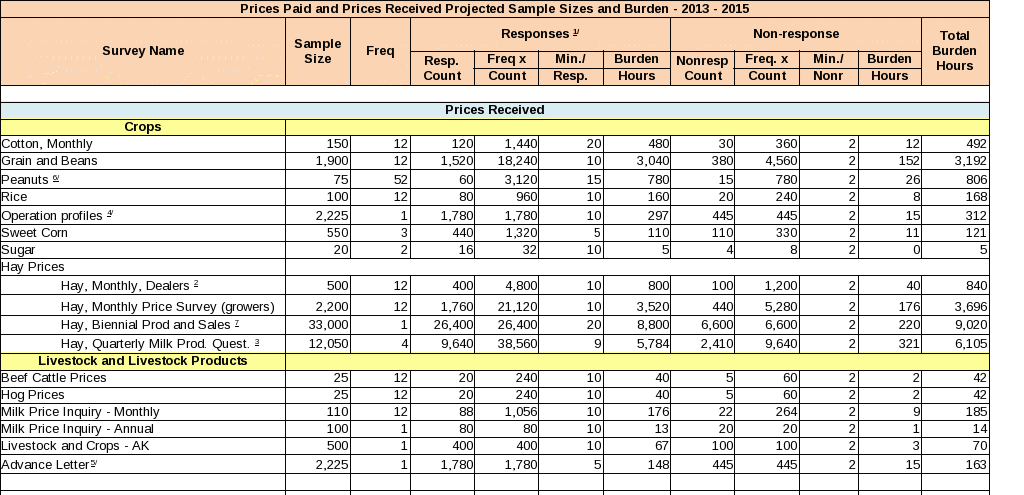Open the Peanuts footnote reference

tap(56, 177)
